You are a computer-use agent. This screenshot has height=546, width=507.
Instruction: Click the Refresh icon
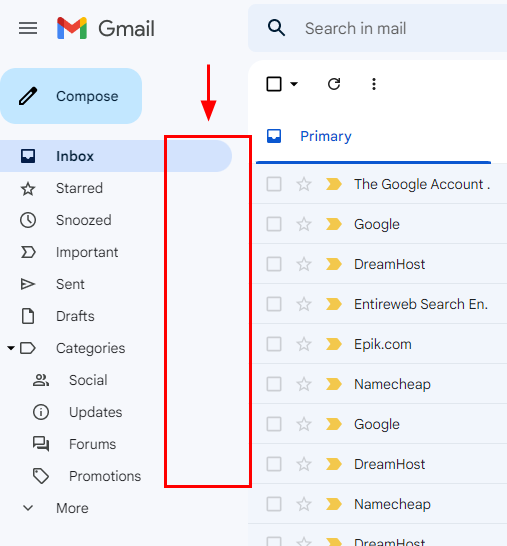point(334,84)
